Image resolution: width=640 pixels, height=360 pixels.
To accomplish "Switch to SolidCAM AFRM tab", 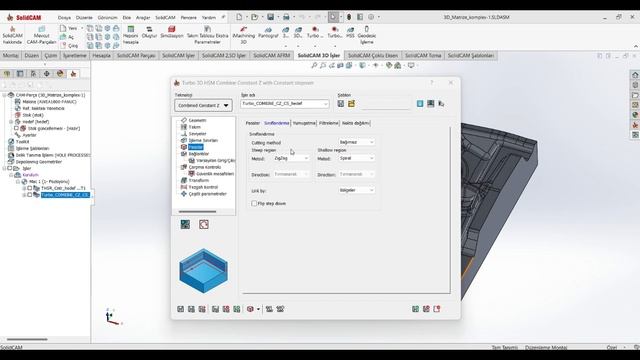I will click(271, 56).
